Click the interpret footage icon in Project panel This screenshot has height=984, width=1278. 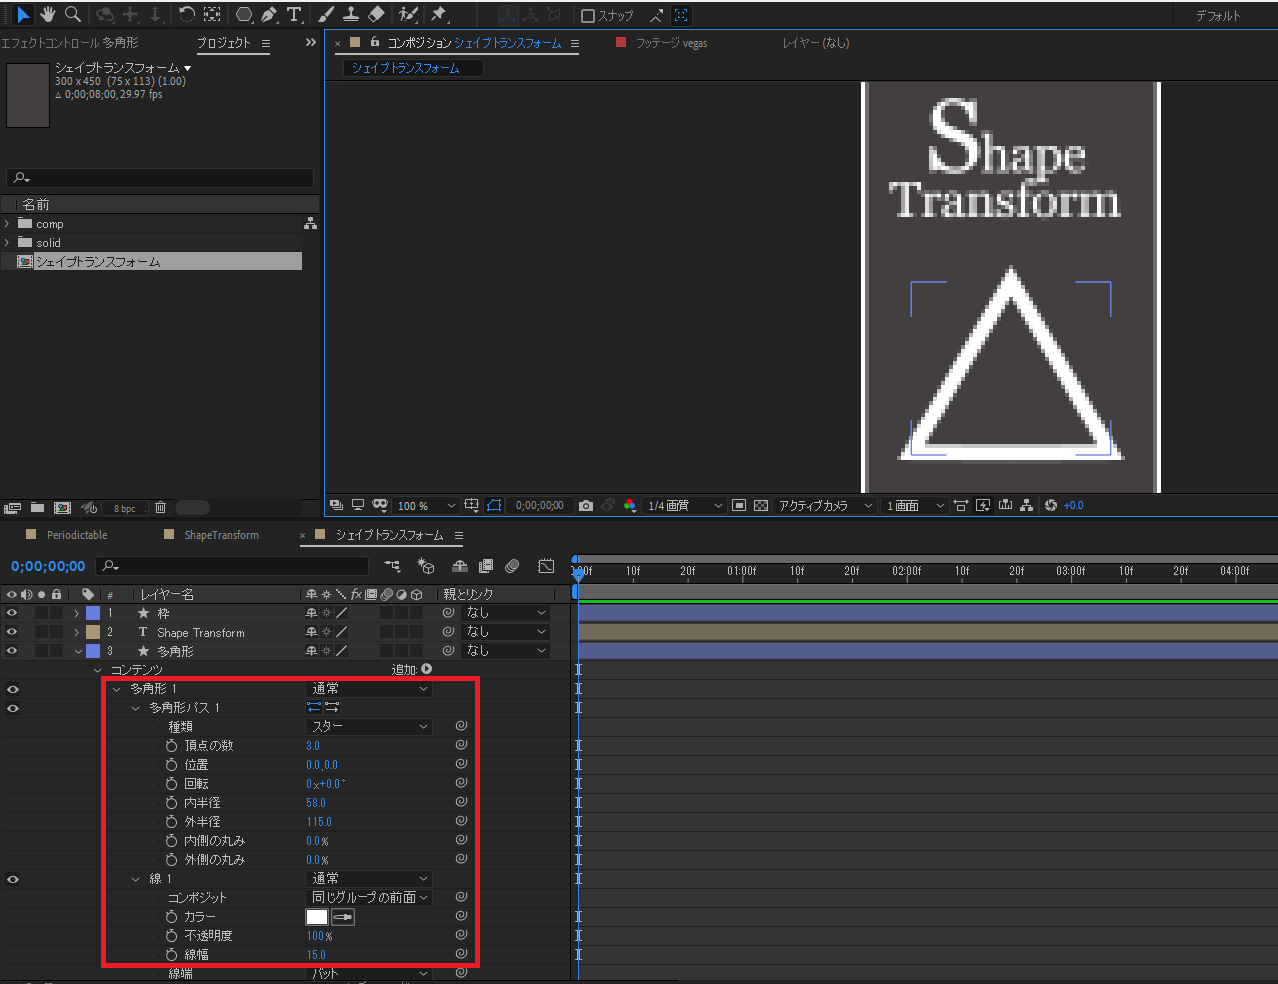point(13,508)
